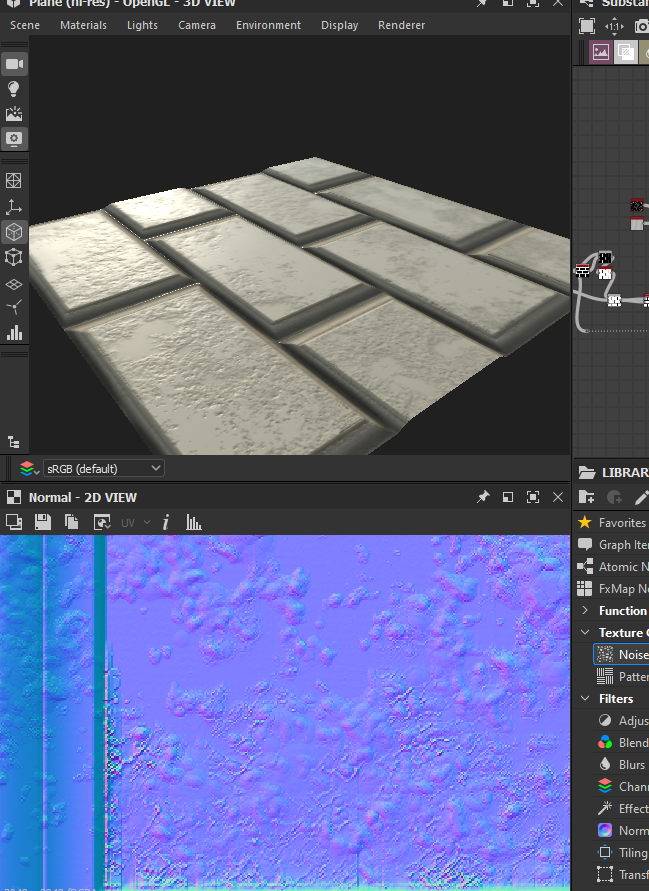Screen dimensions: 649x891
Task: Click the layered squares icon beside the graph picture icon
Action: 625,52
